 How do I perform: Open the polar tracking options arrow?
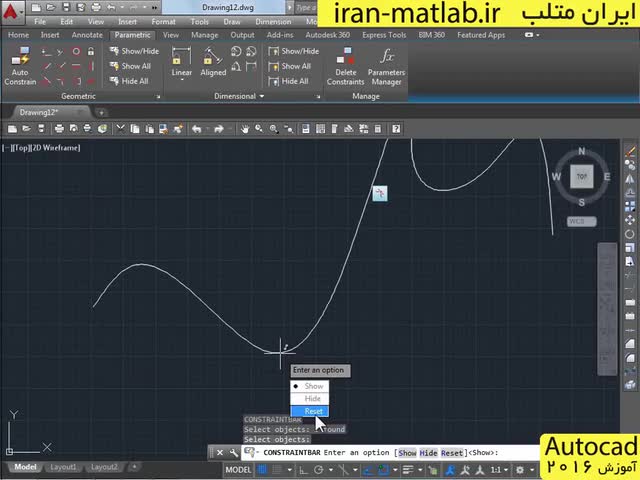330,470
